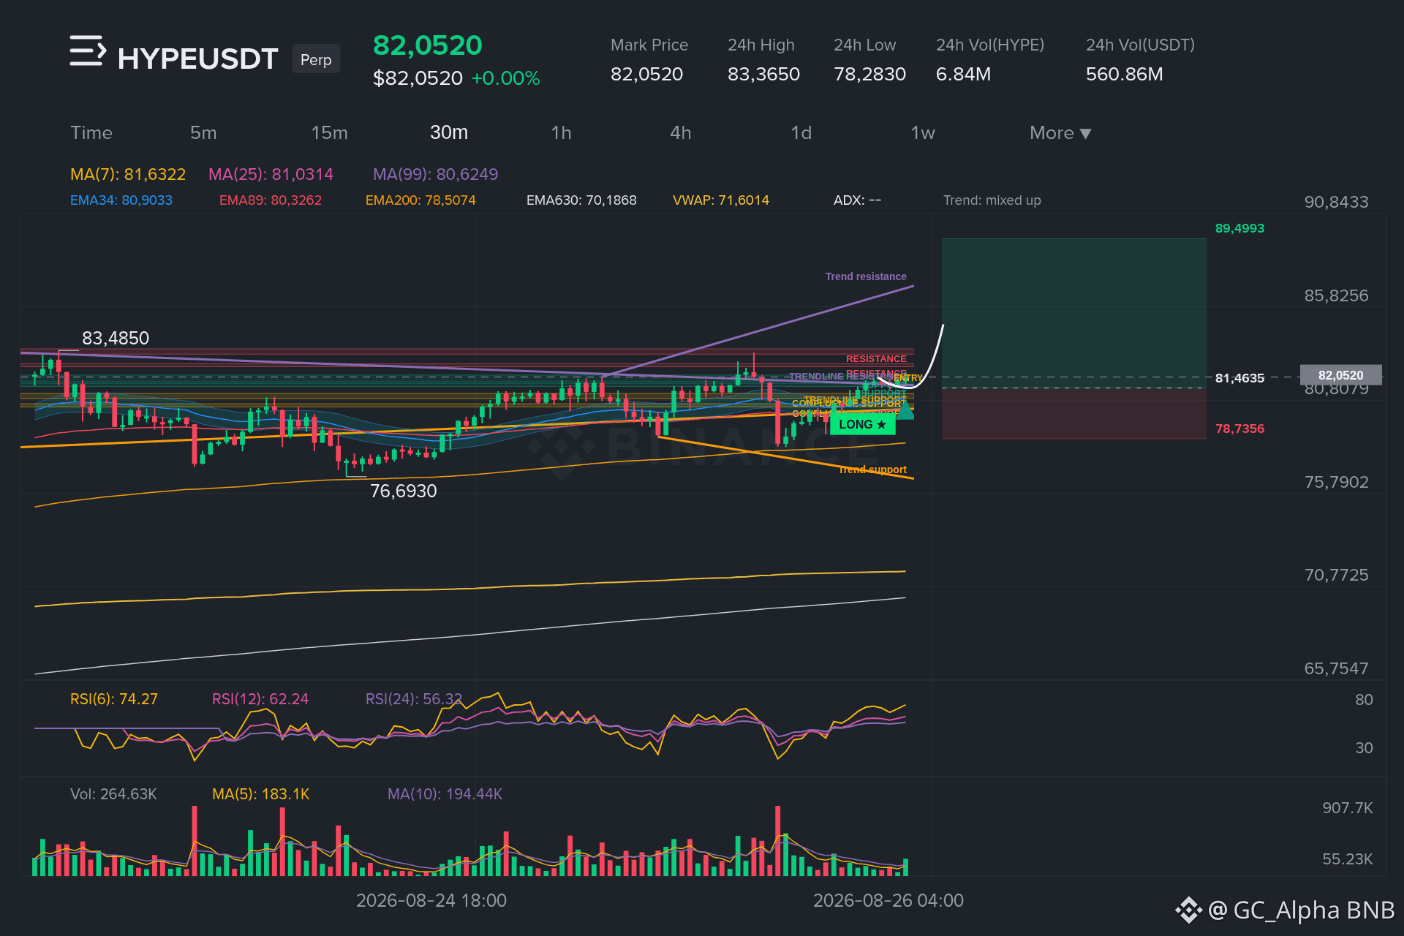Click the EMA34: 80,9033 indicator
This screenshot has width=1404, height=936.
(x=121, y=200)
